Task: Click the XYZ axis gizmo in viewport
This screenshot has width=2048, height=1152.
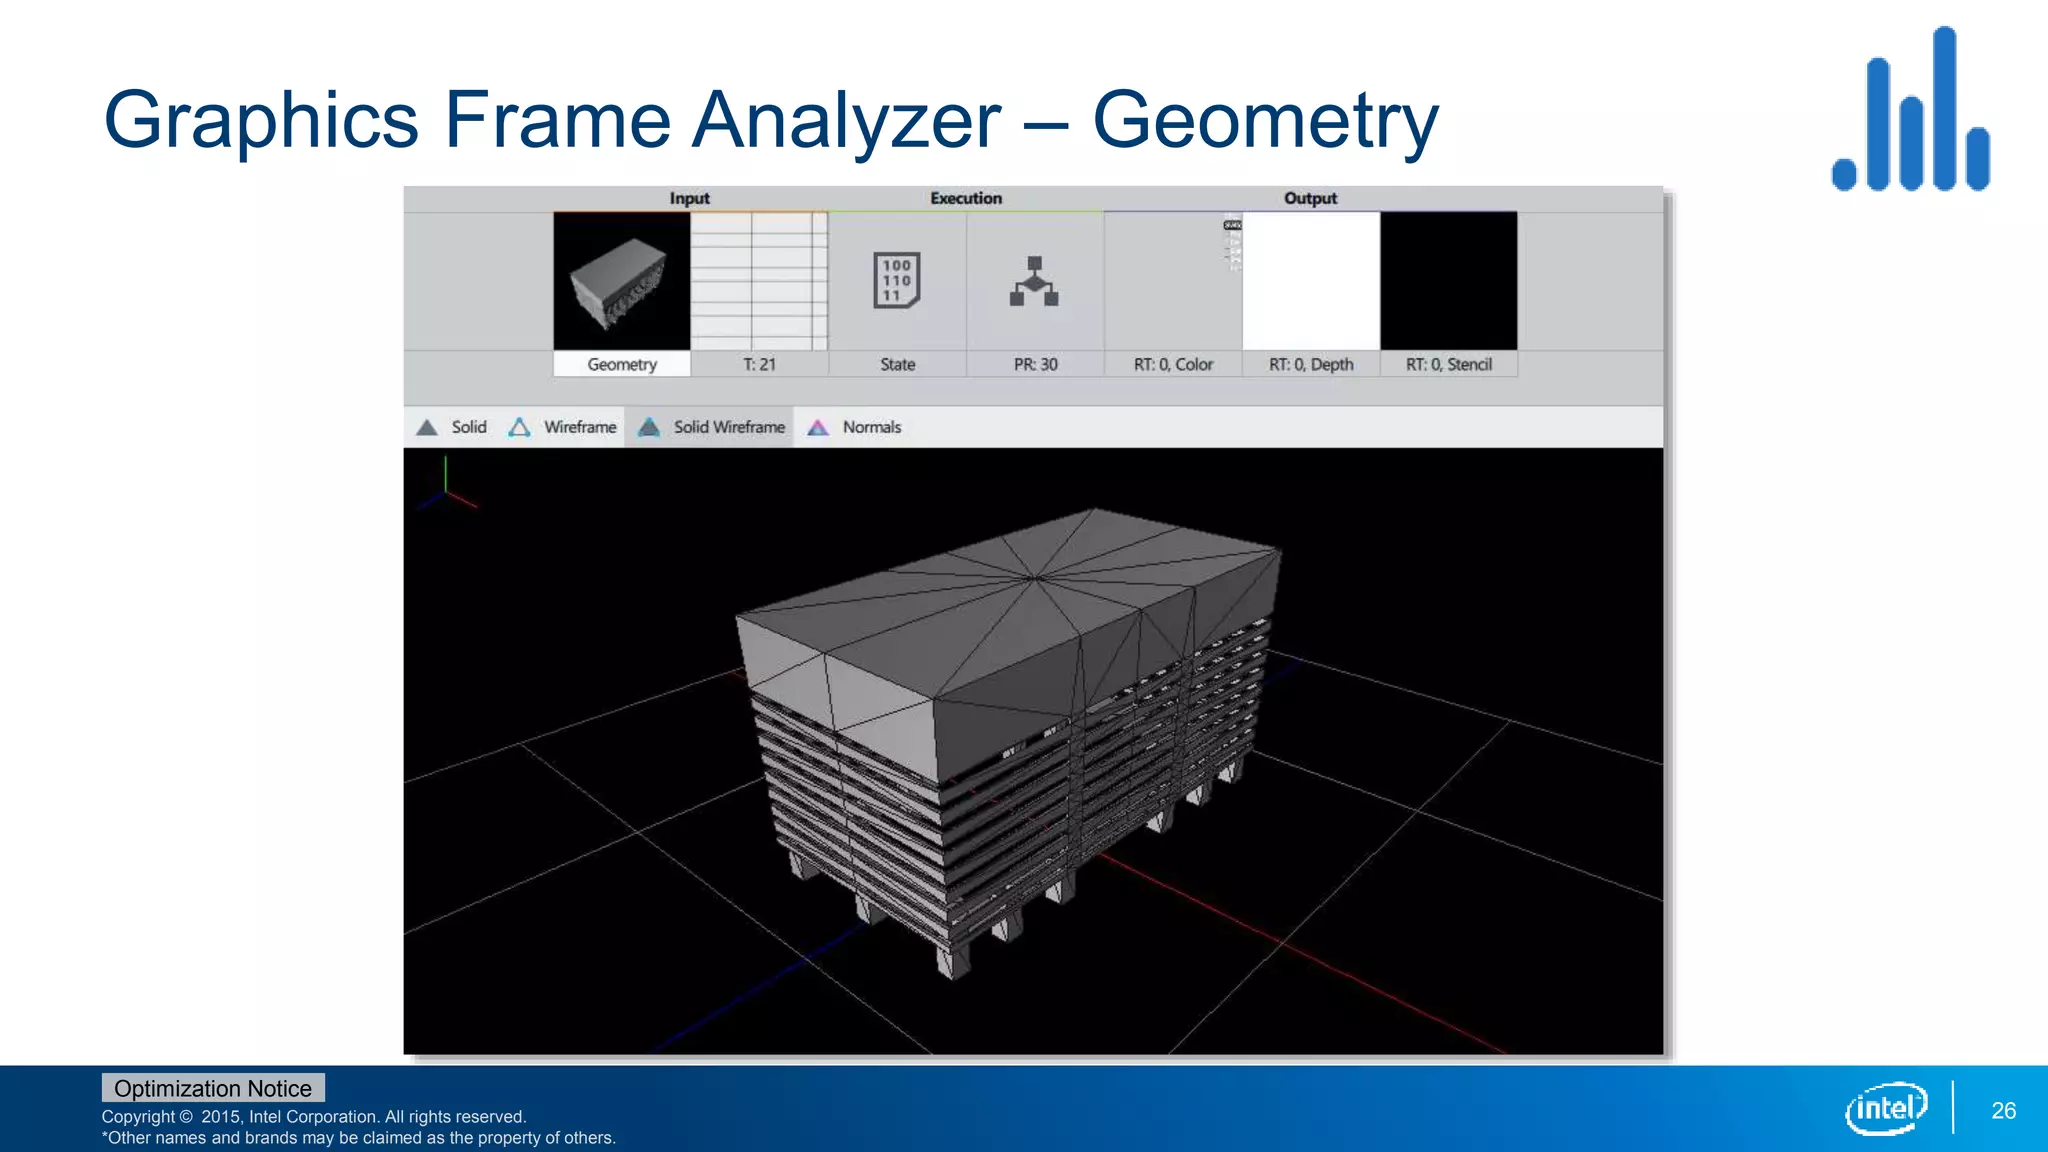Action: 446,483
